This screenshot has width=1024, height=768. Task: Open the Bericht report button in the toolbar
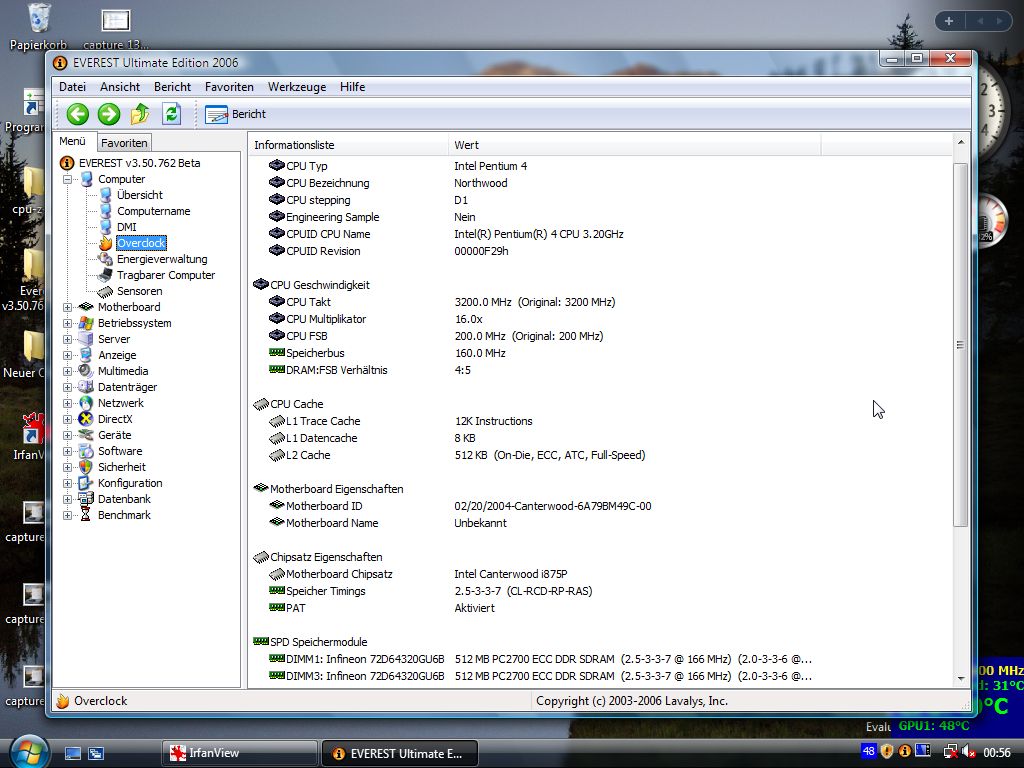point(235,114)
